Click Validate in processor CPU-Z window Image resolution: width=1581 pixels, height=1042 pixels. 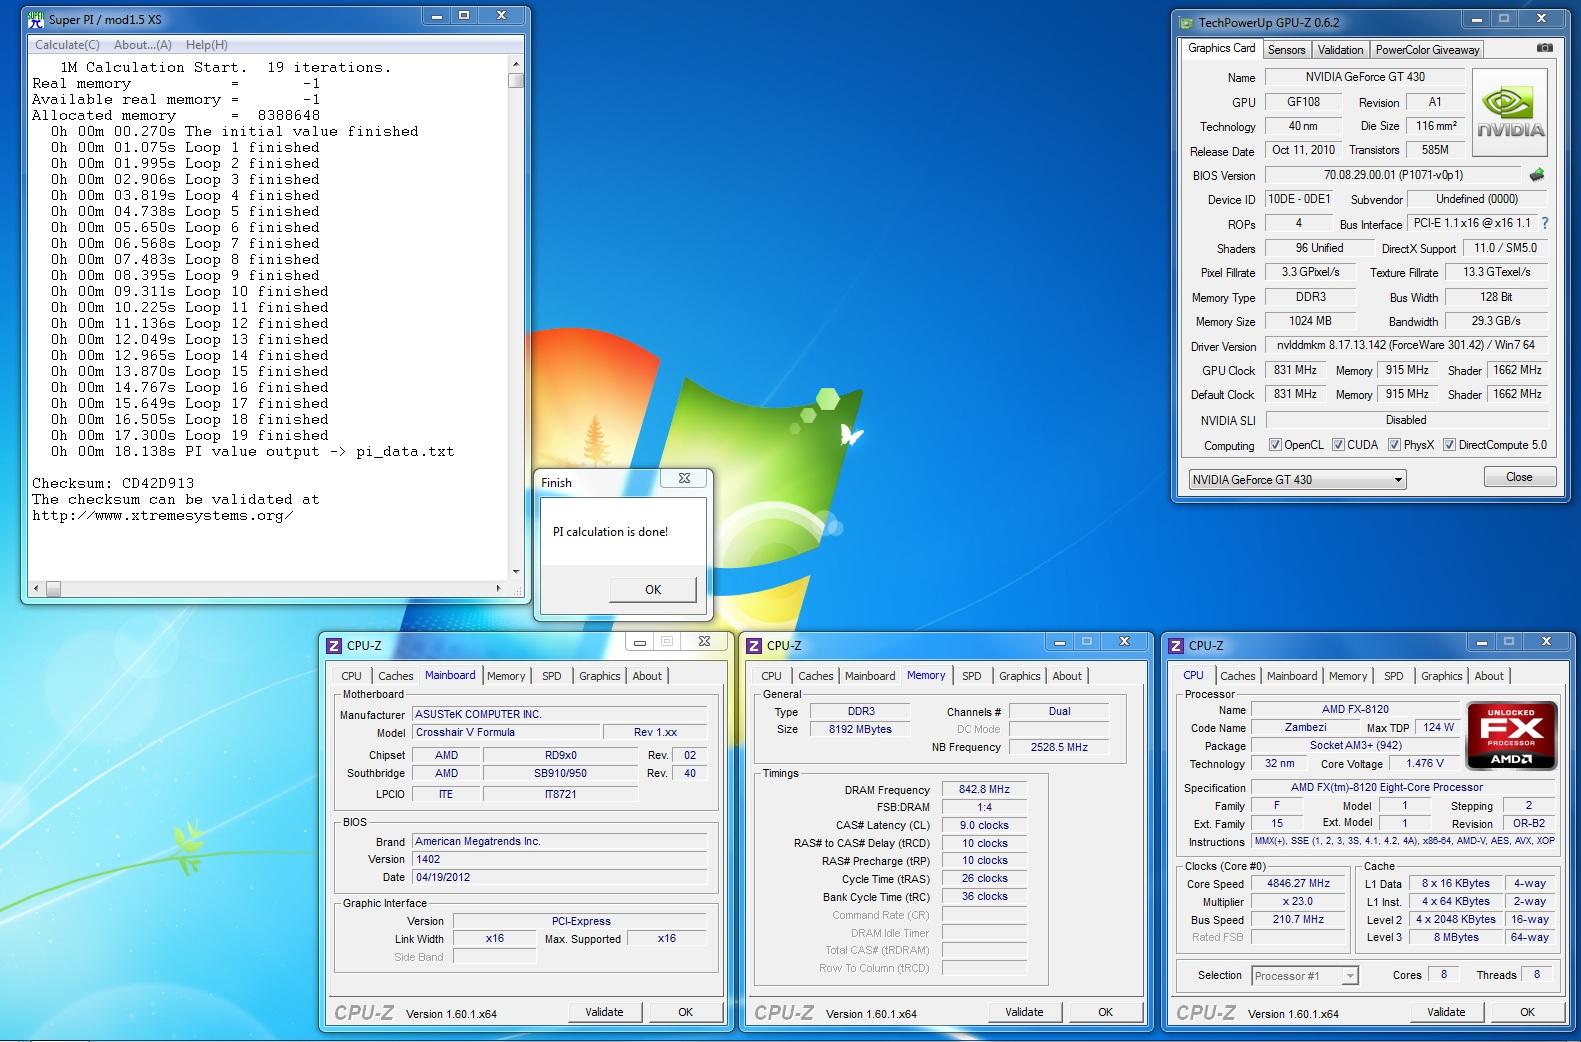pyautogui.click(x=1446, y=1012)
